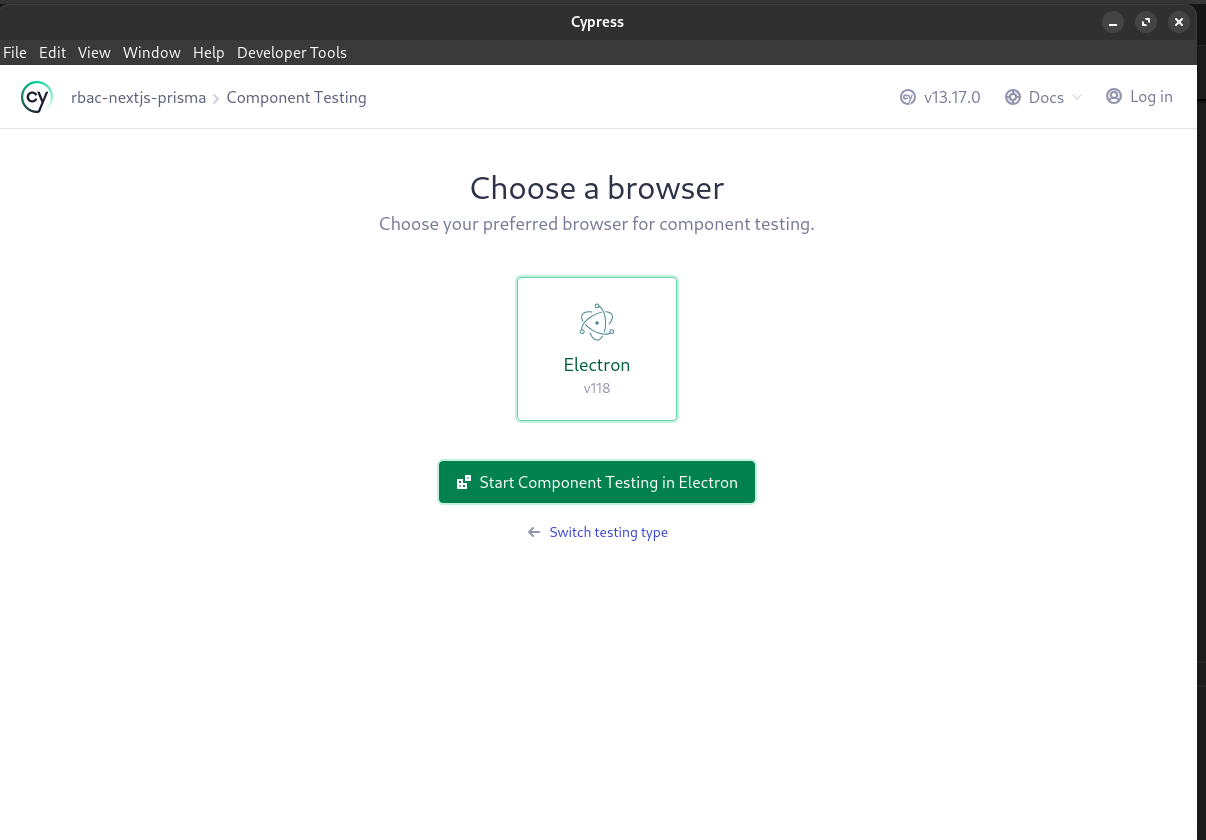The height and width of the screenshot is (840, 1206).
Task: Close the Cypress window
Action: tap(1180, 21)
